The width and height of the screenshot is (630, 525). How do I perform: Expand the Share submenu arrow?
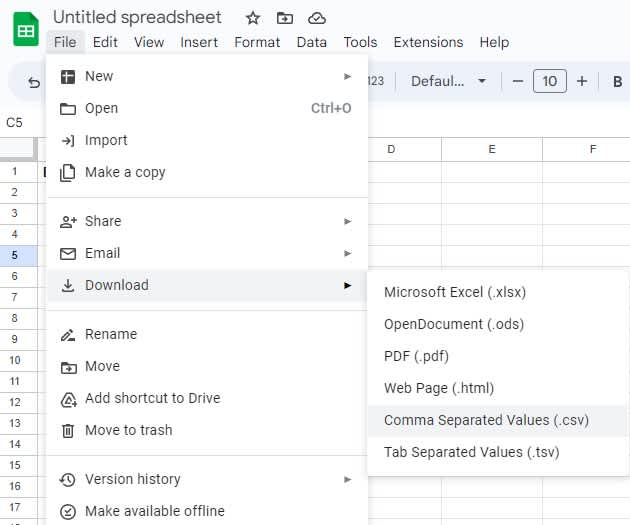point(348,221)
